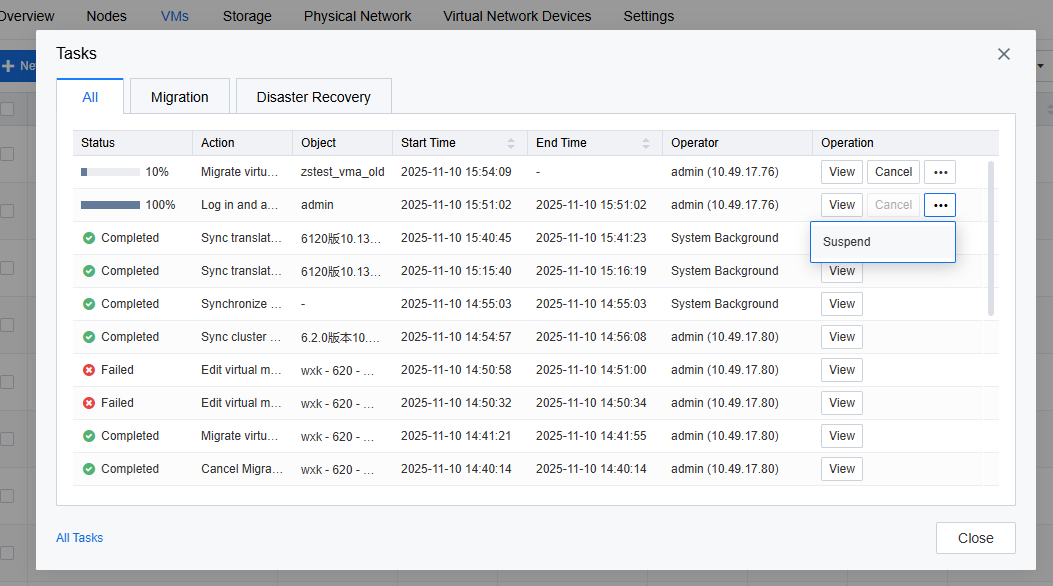Click green check icon of 15:15:40 task

[x=89, y=271]
